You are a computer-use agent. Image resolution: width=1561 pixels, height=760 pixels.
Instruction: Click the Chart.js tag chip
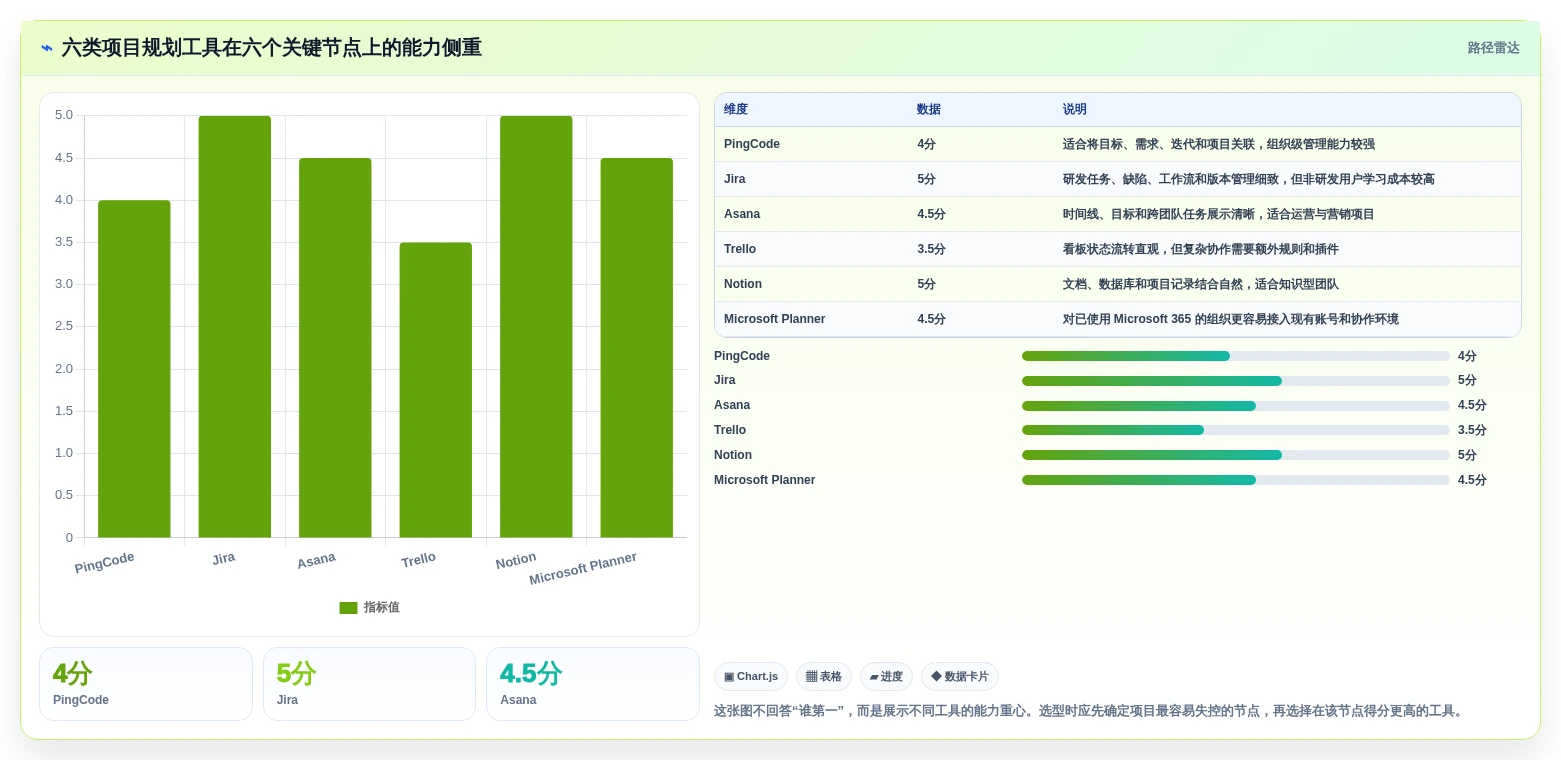(x=751, y=677)
